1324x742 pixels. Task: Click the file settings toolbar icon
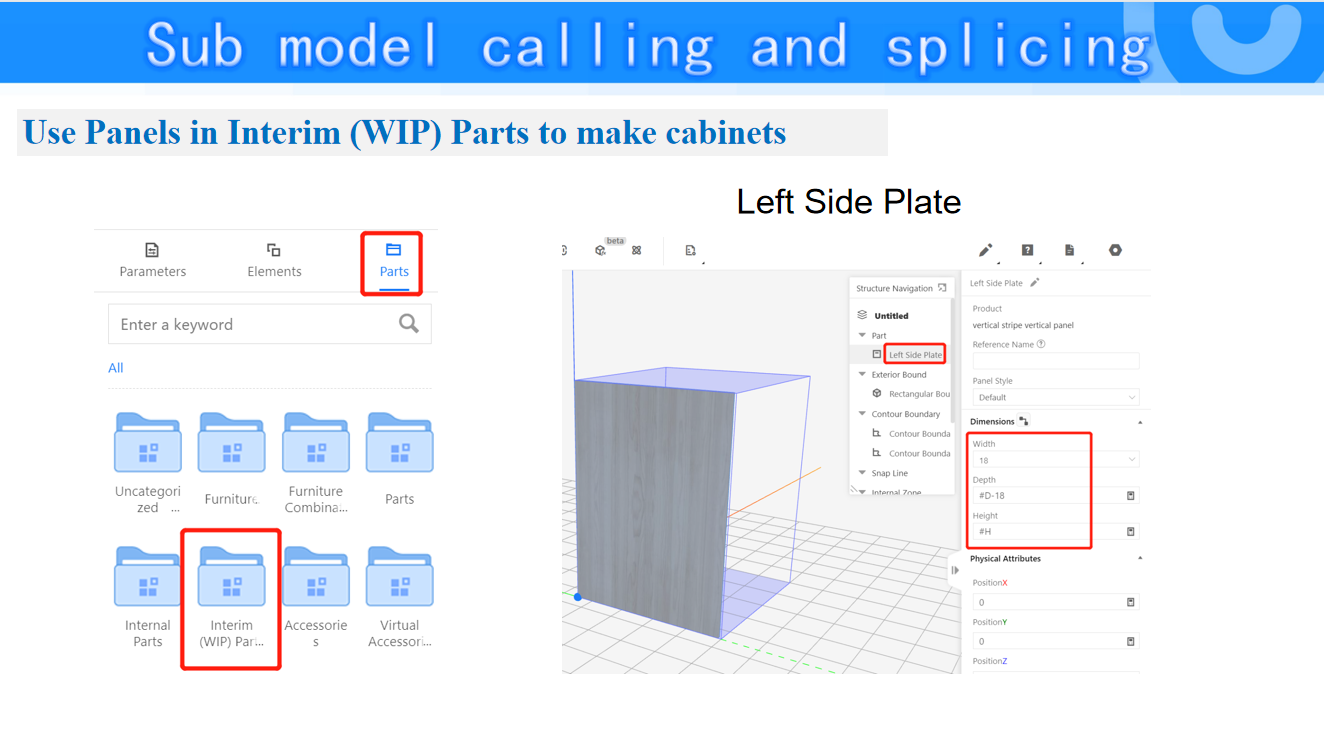point(691,250)
